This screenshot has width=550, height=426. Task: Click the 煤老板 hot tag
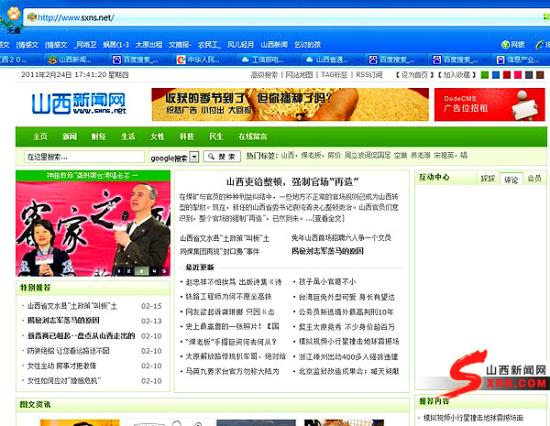tap(311, 155)
